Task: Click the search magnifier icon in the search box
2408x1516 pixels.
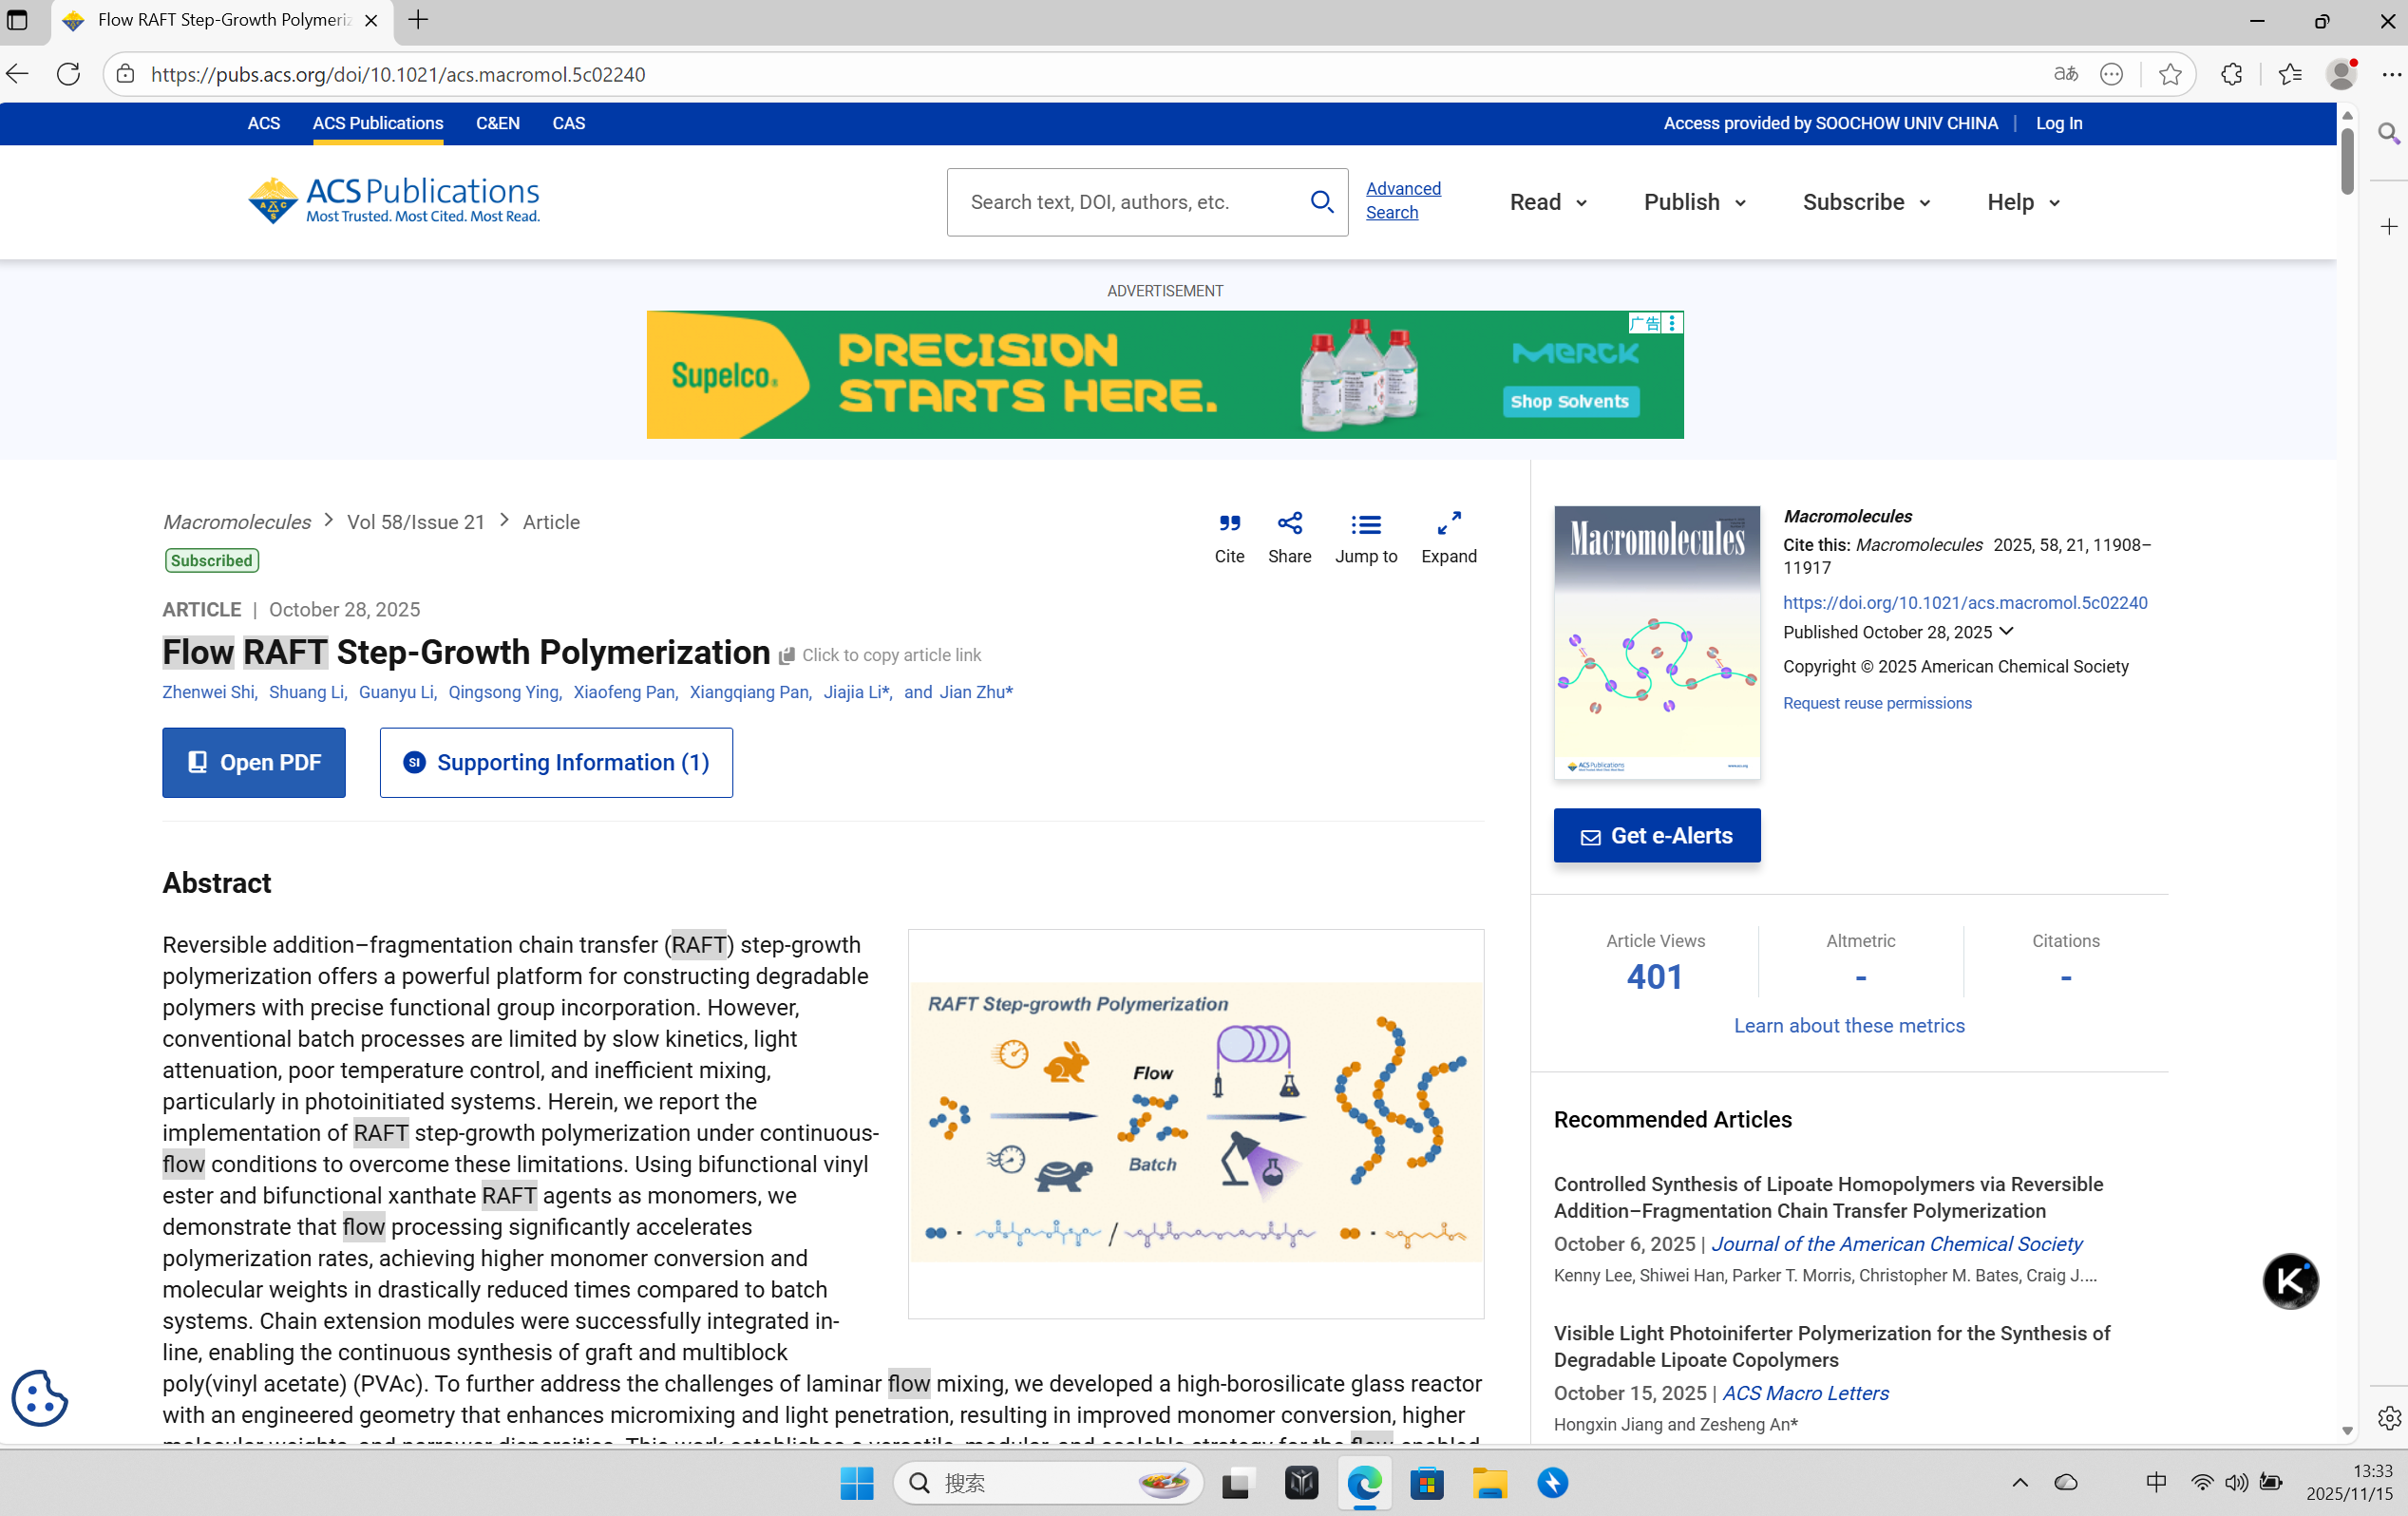Action: [x=1321, y=202]
